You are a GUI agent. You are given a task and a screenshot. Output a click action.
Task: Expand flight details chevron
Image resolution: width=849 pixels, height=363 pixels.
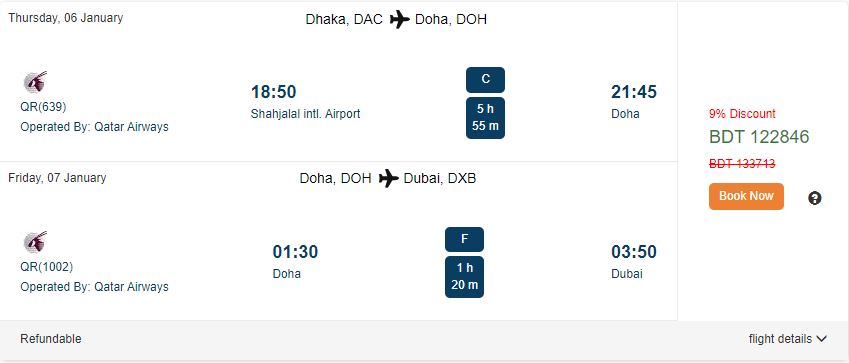tap(822, 339)
